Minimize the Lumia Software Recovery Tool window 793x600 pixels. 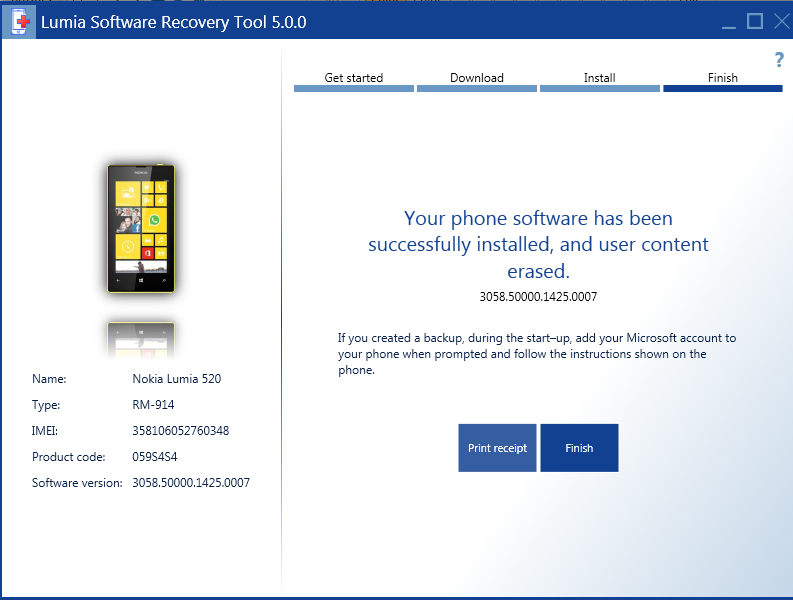(728, 21)
